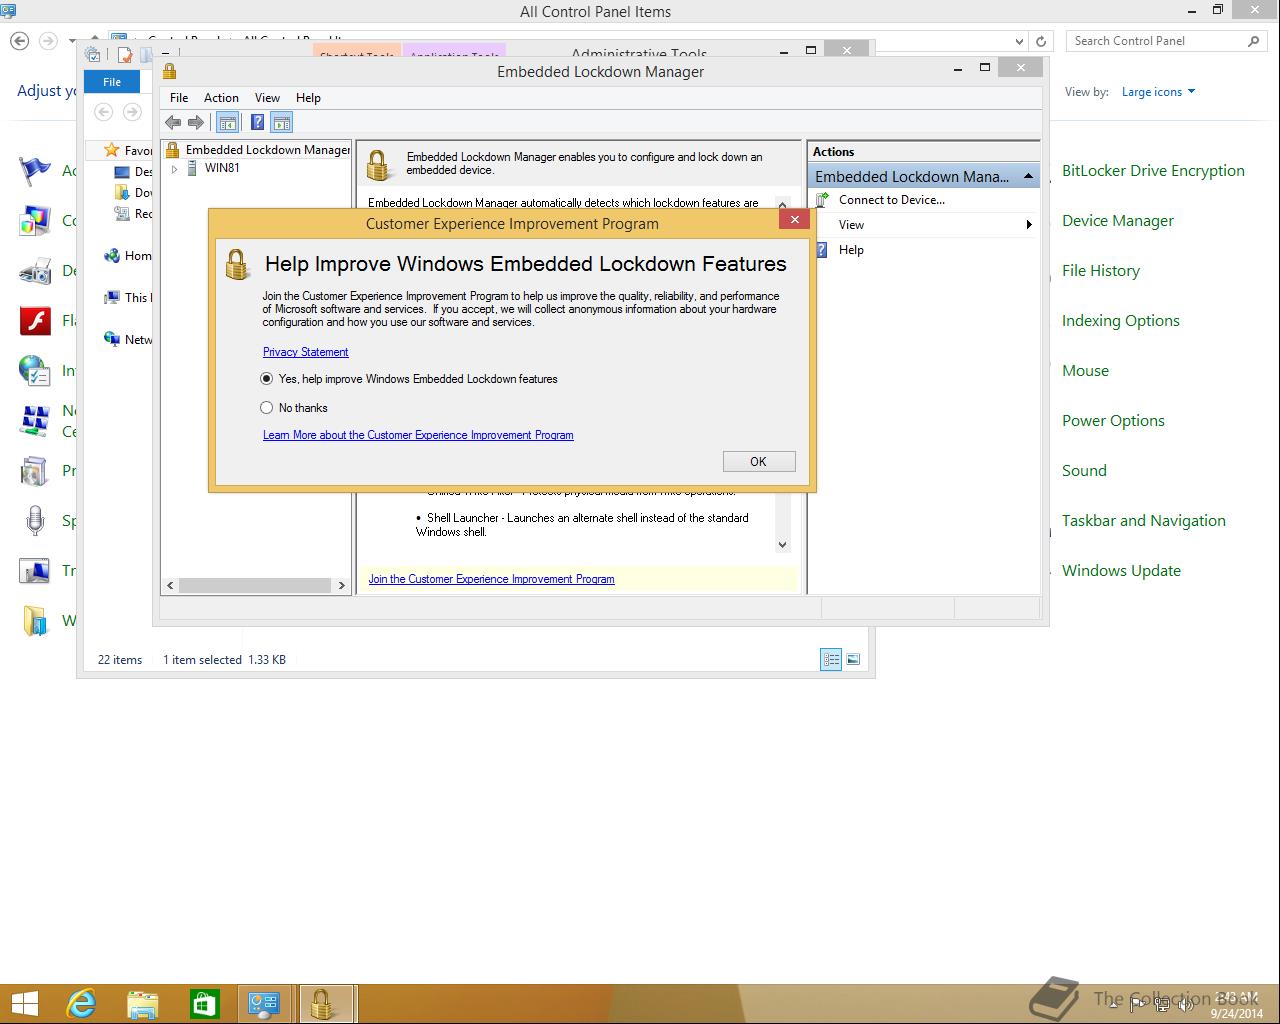Image resolution: width=1280 pixels, height=1024 pixels.
Task: Expand the View submenu in Actions pane
Action: [x=1029, y=225]
